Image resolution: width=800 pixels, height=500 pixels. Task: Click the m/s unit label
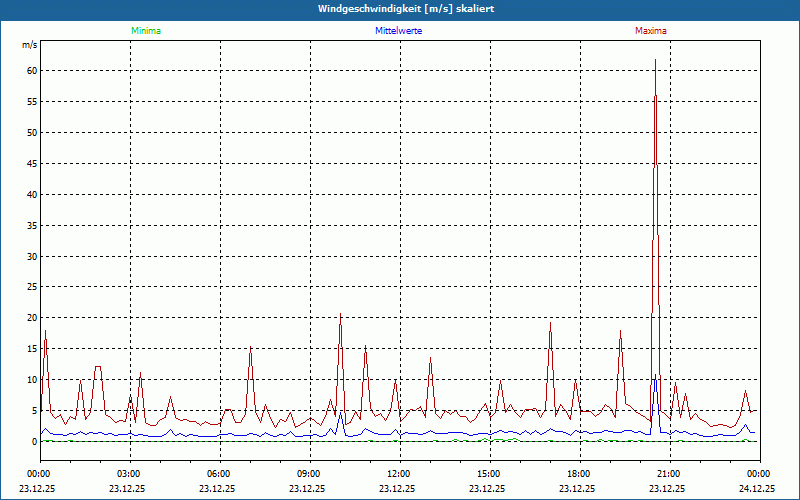[x=29, y=45]
